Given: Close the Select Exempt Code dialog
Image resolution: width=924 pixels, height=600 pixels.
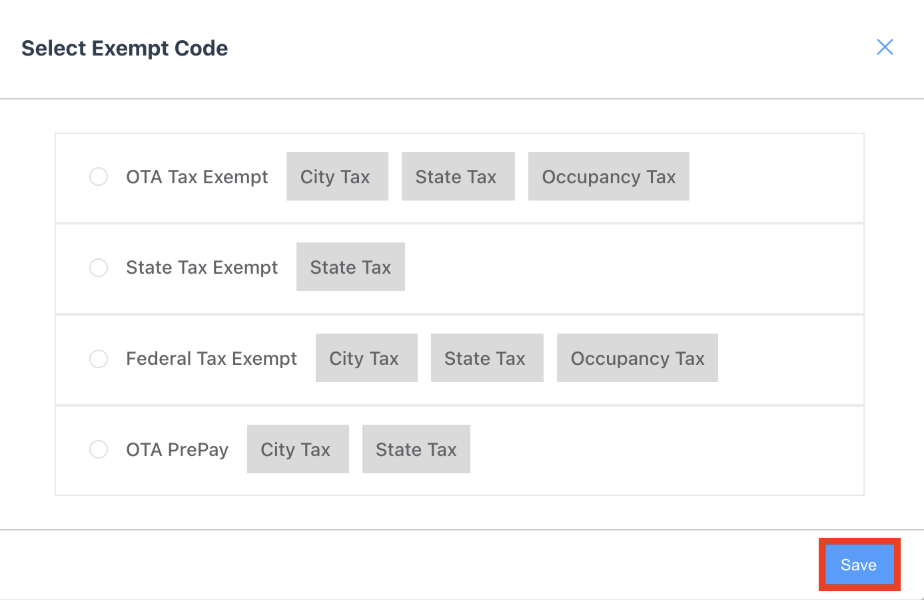Looking at the screenshot, I should pos(884,47).
